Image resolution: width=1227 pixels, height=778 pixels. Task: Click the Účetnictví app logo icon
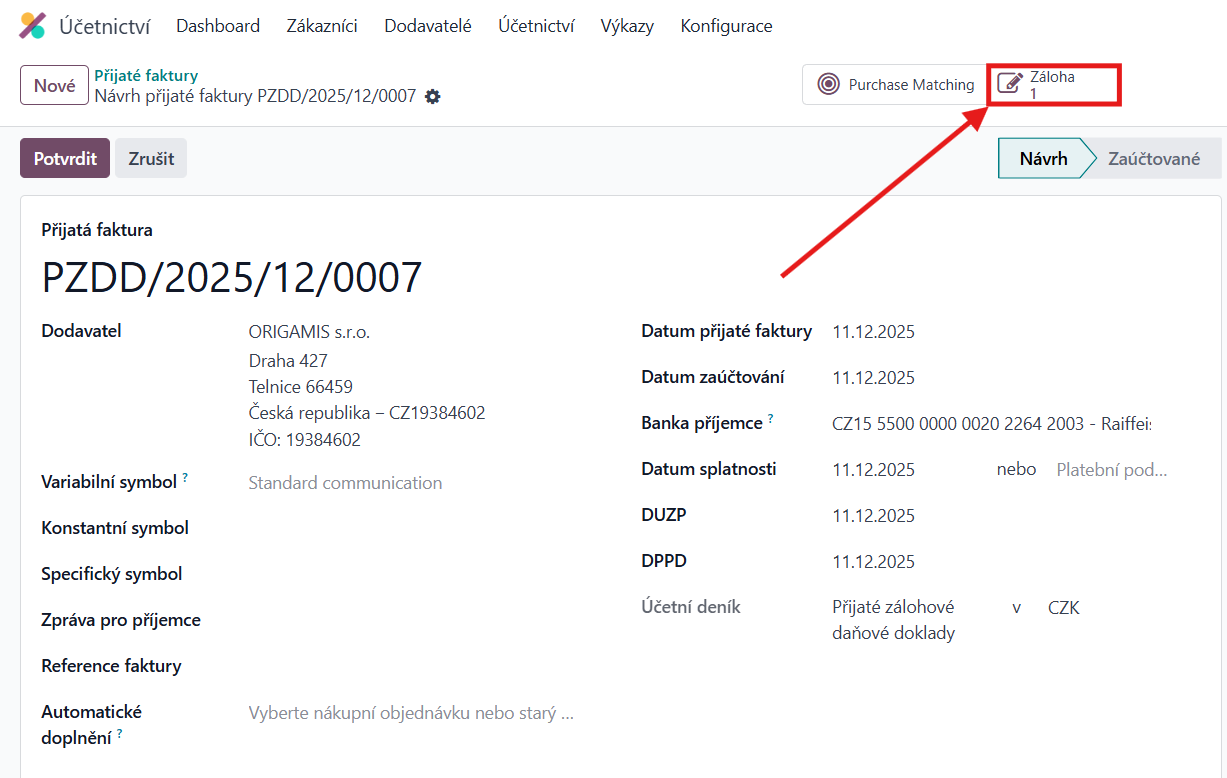pos(33,26)
